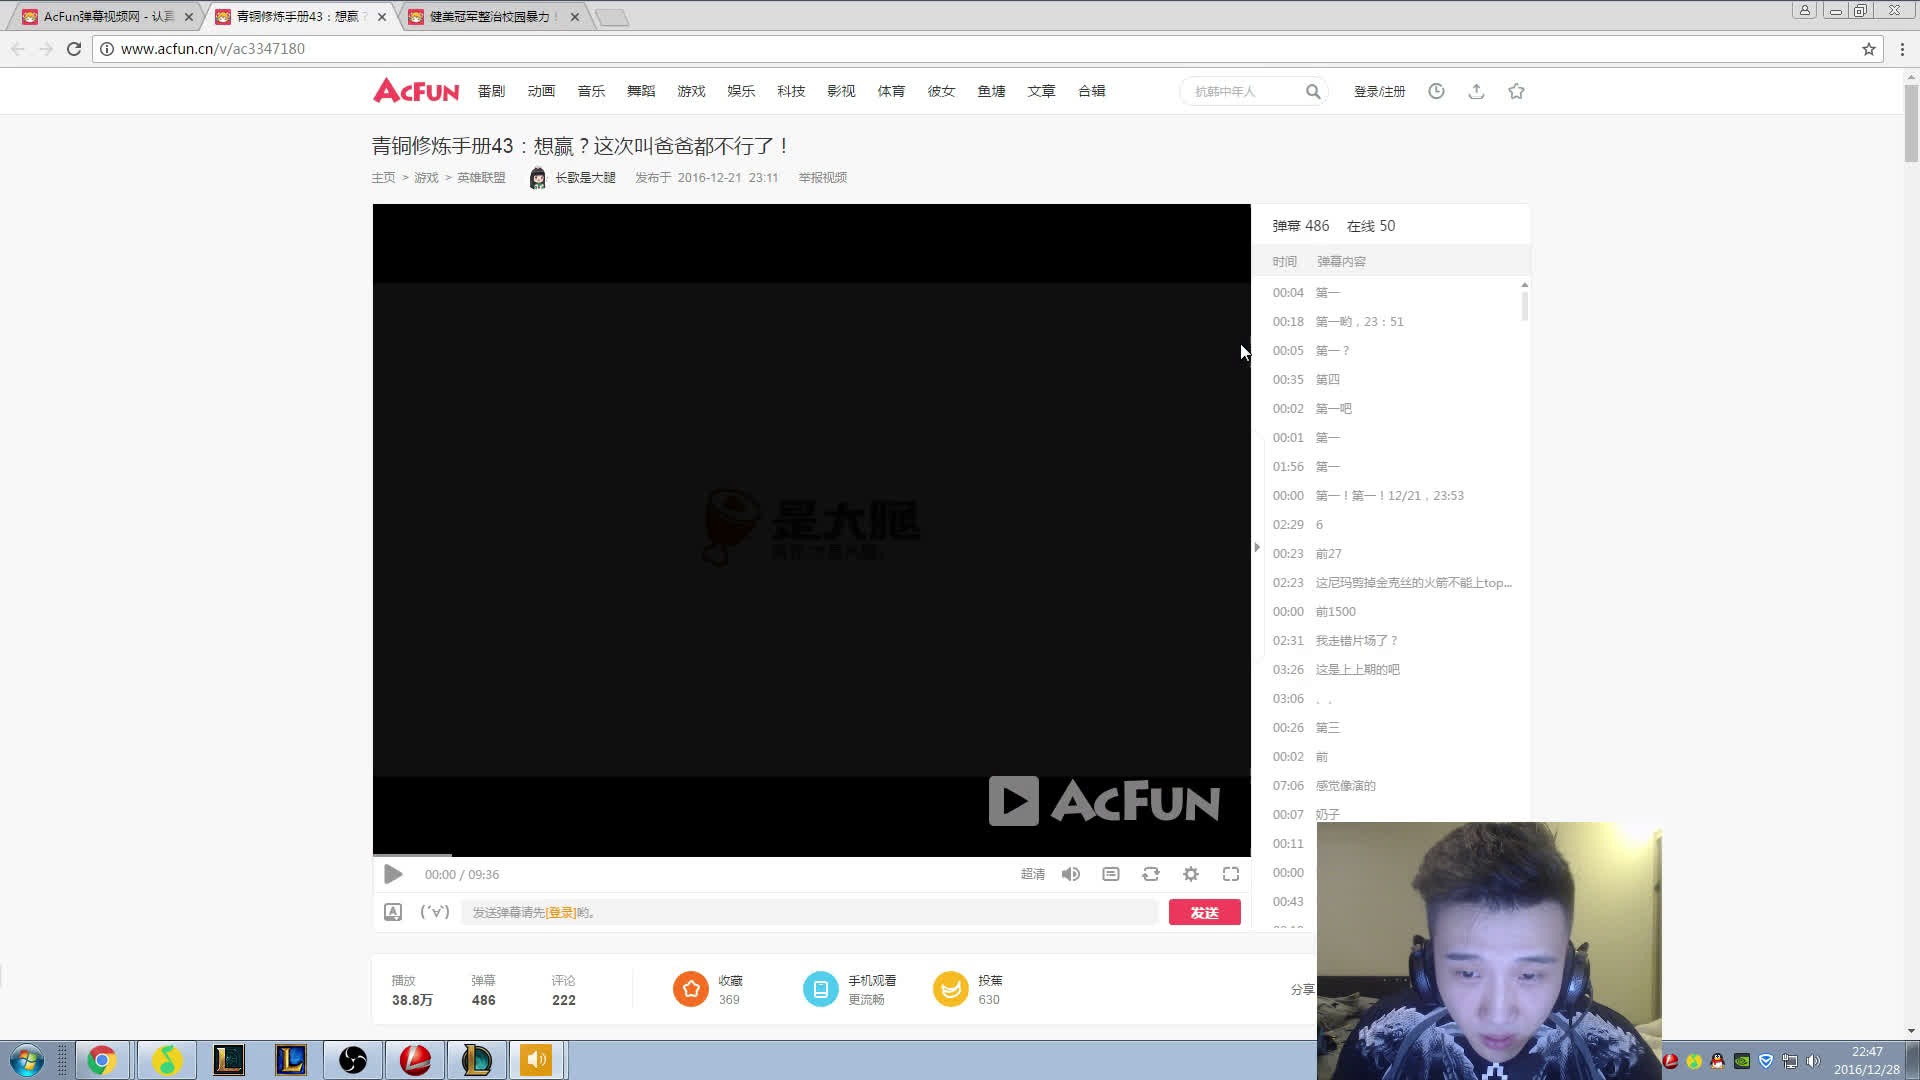This screenshot has height=1080, width=1920.
Task: Open 动画 category
Action: (541, 91)
